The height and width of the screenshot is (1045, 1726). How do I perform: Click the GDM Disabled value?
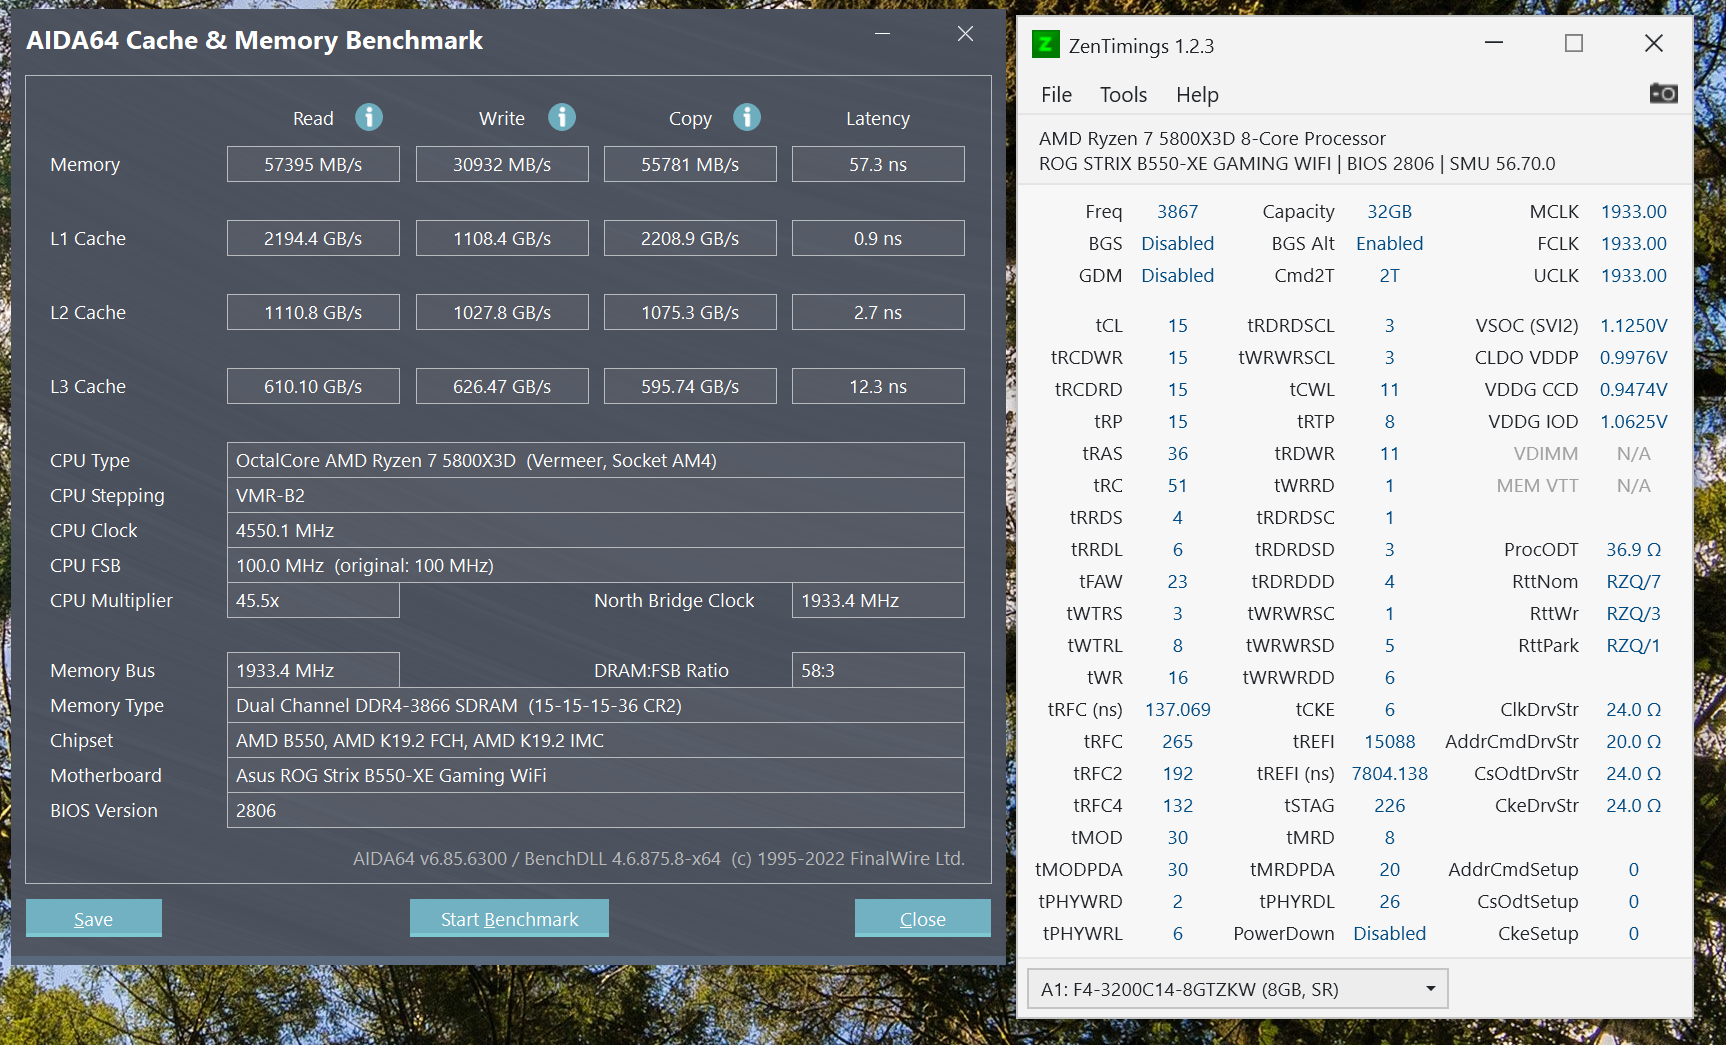click(x=1177, y=276)
